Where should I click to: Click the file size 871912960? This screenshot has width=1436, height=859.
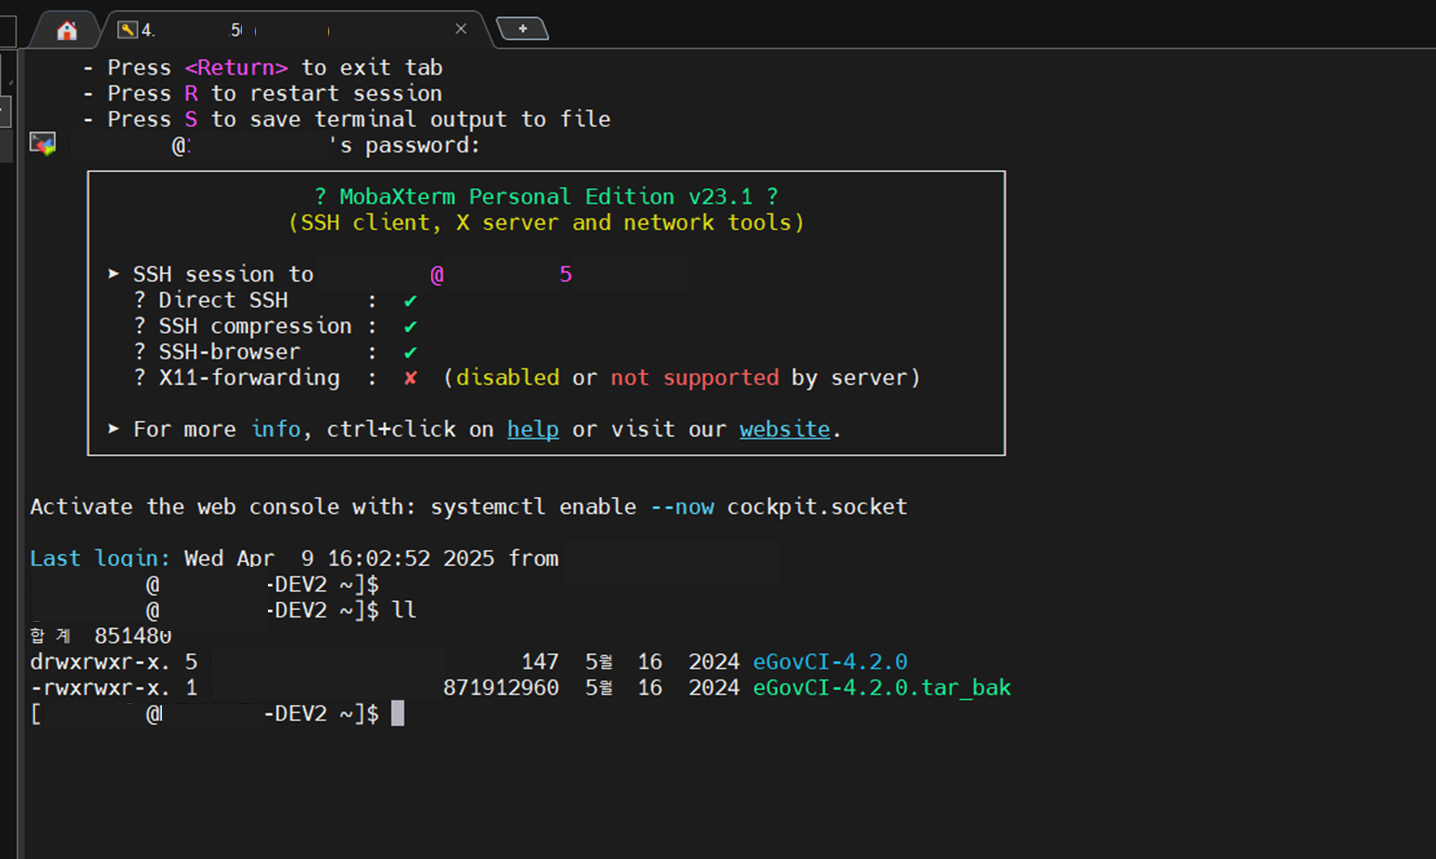coord(501,688)
